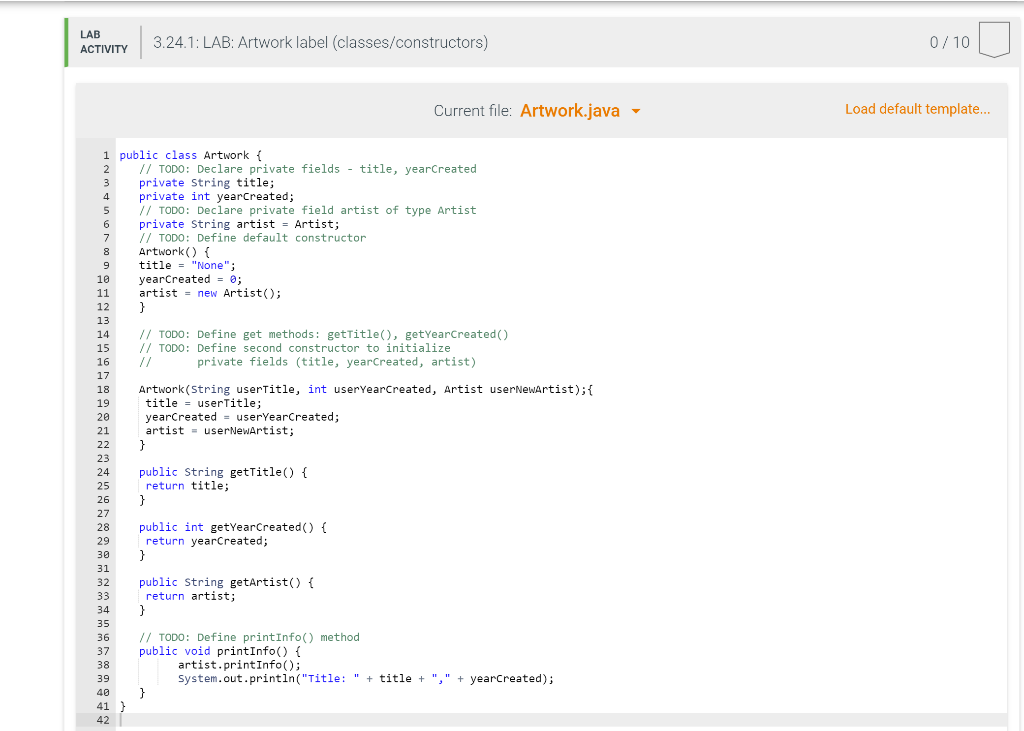Click line number 18 in the gutter
This screenshot has width=1024, height=731.
click(x=103, y=389)
